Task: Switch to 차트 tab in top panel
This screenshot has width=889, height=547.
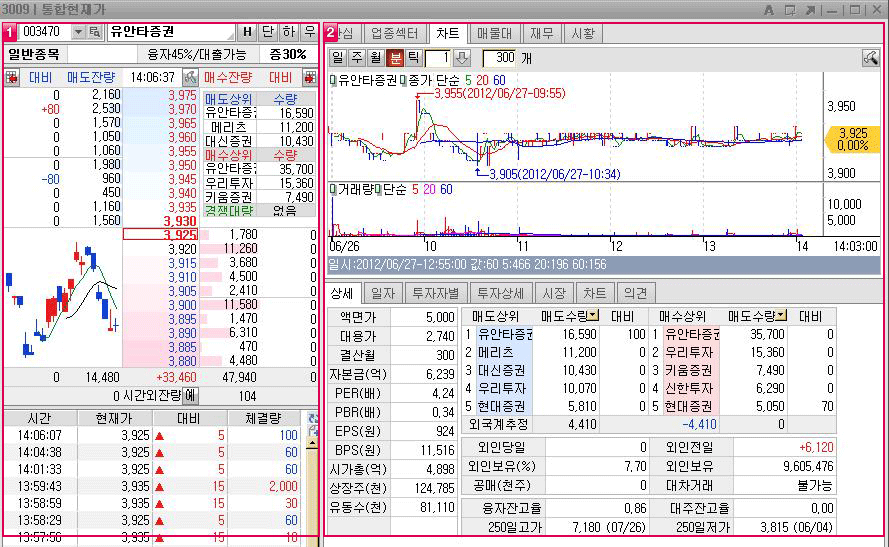Action: click(x=447, y=33)
